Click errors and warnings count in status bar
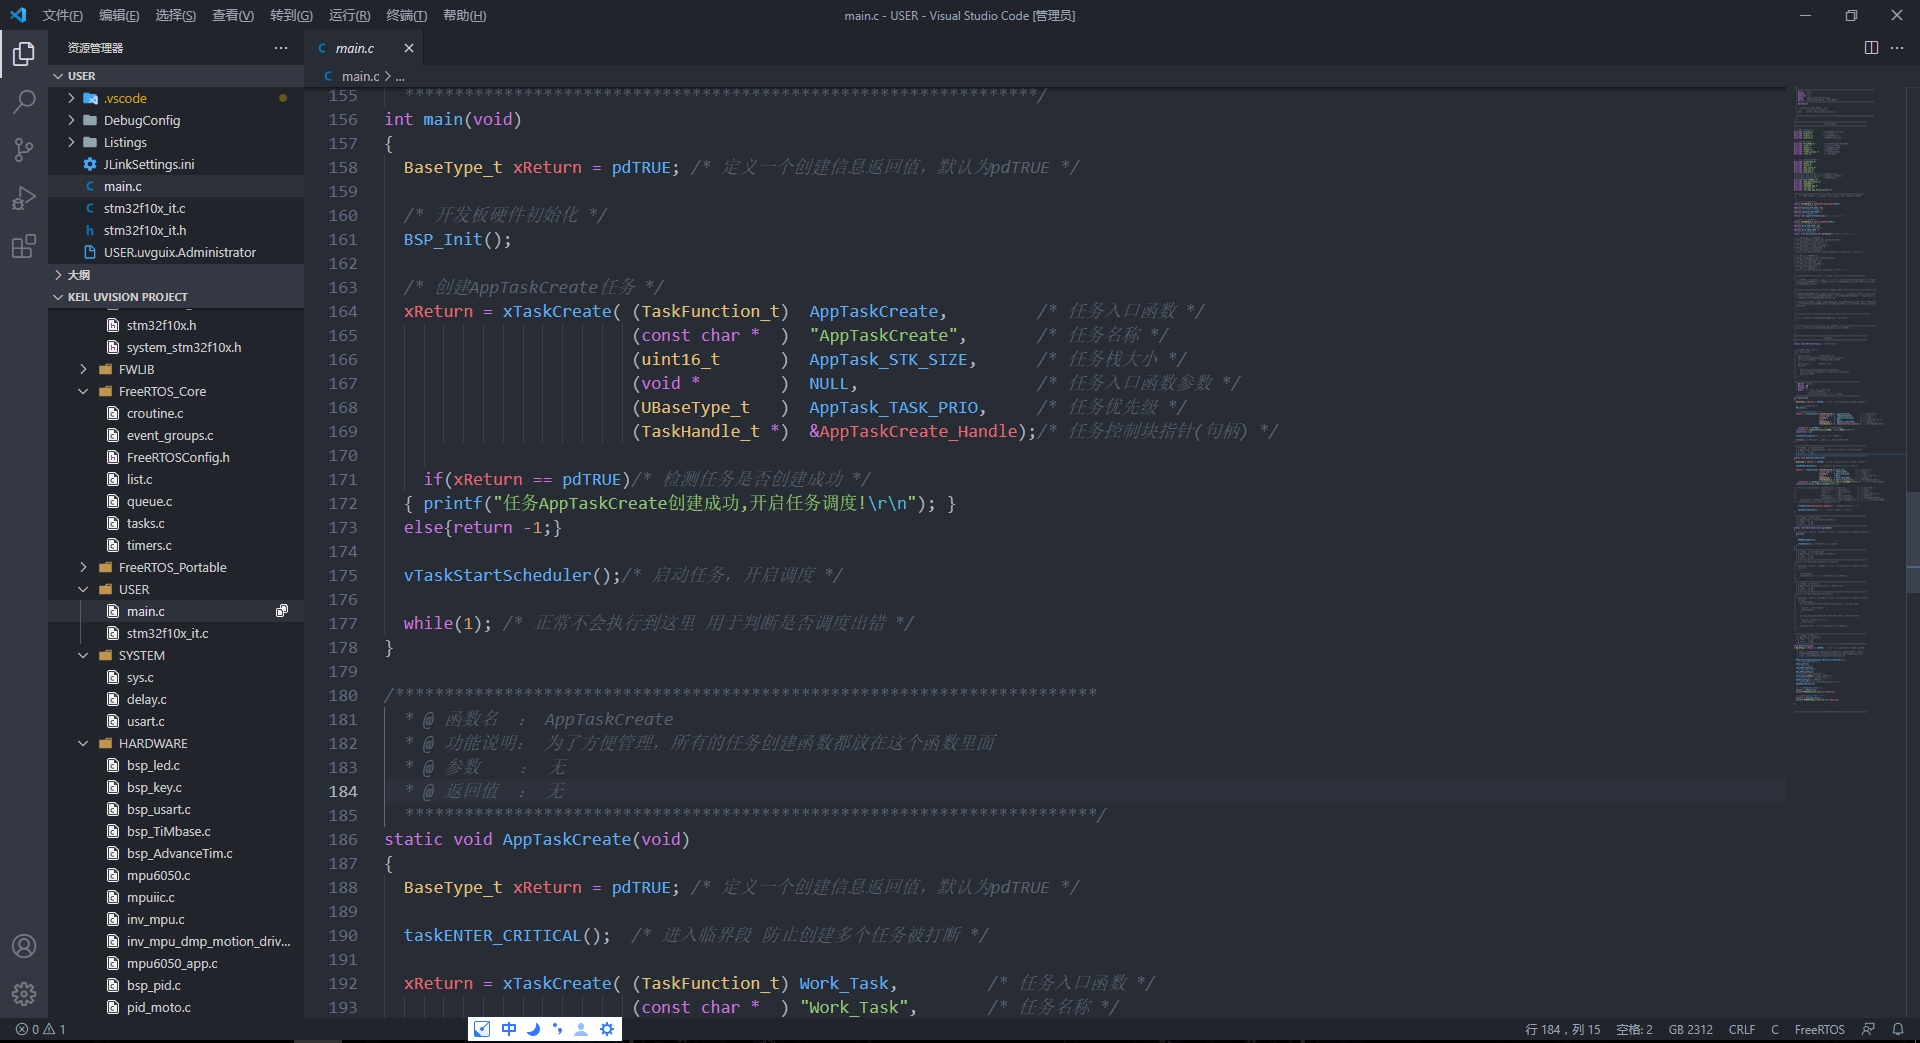The height and width of the screenshot is (1043, 1920). pos(40,1029)
